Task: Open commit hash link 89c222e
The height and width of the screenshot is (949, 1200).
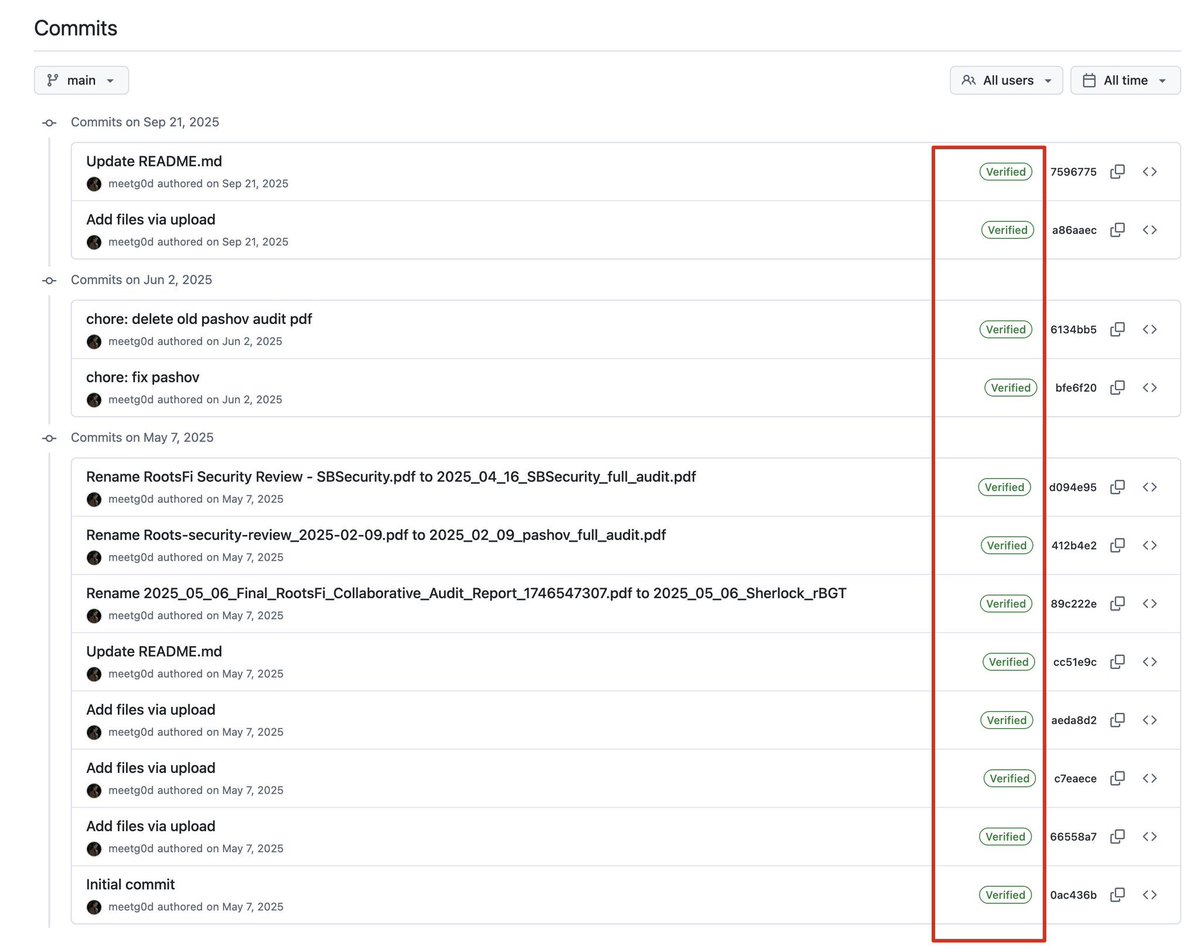Action: pos(1073,604)
